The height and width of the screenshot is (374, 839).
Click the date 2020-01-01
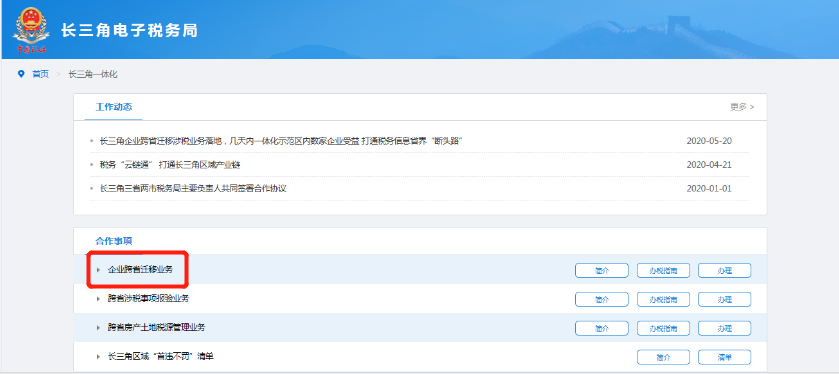[709, 188]
